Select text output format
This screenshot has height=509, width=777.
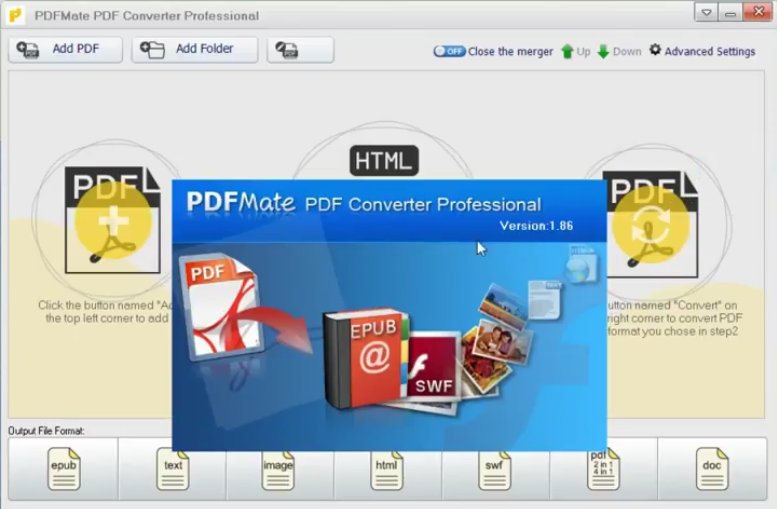click(172, 468)
